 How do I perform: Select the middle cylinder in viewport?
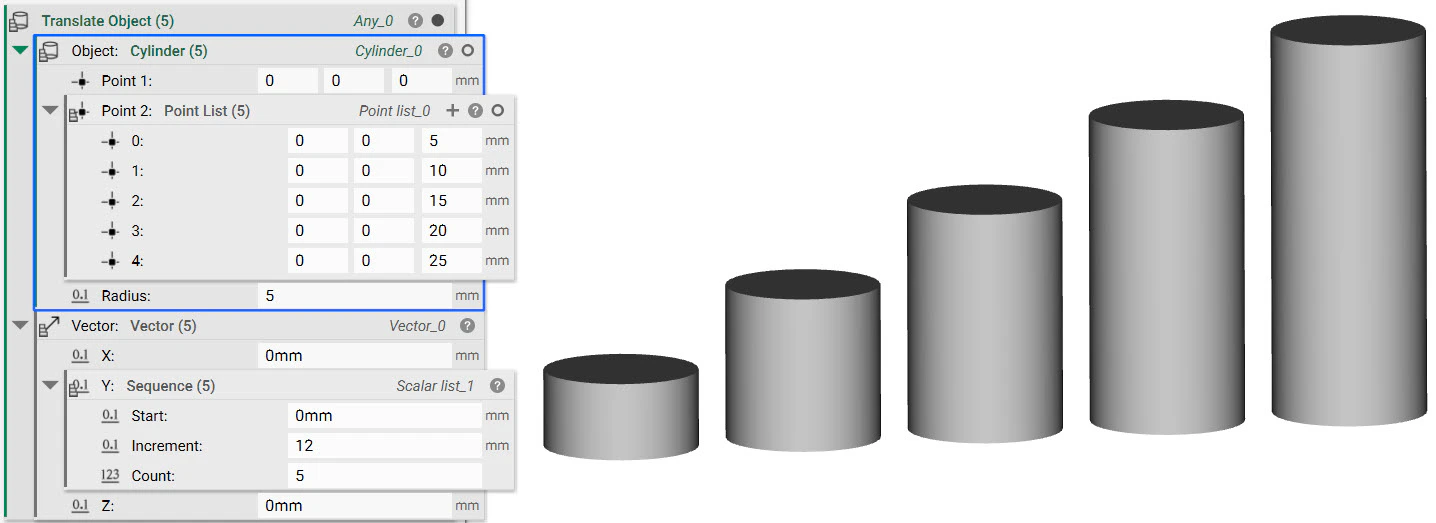click(985, 314)
